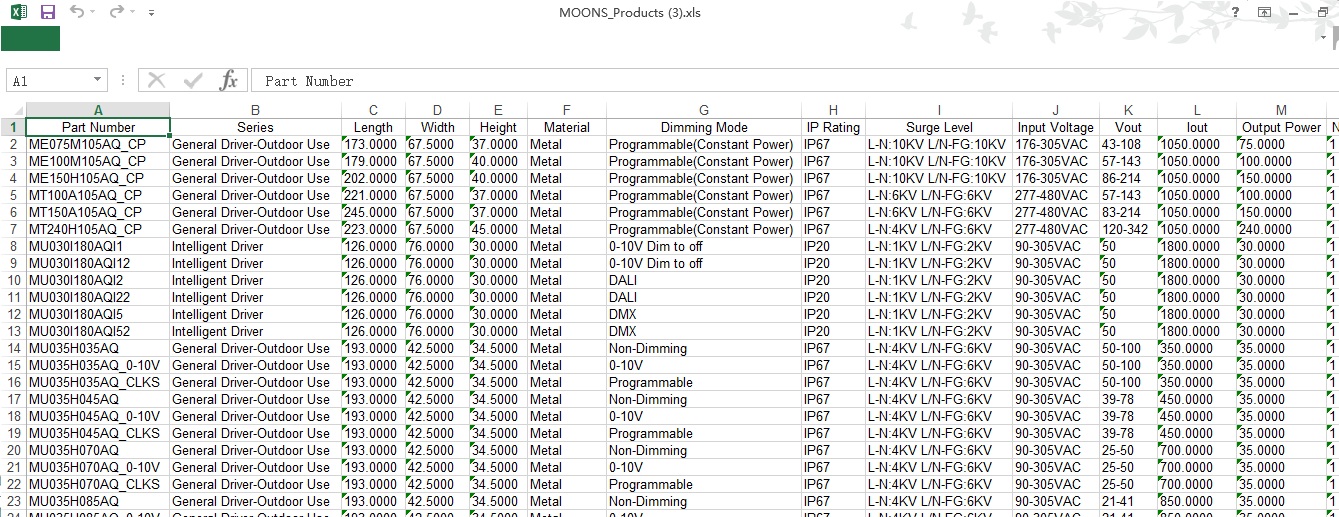Screen dimensions: 1339x517
Task: Click the Redo arrow icon
Action: point(116,12)
